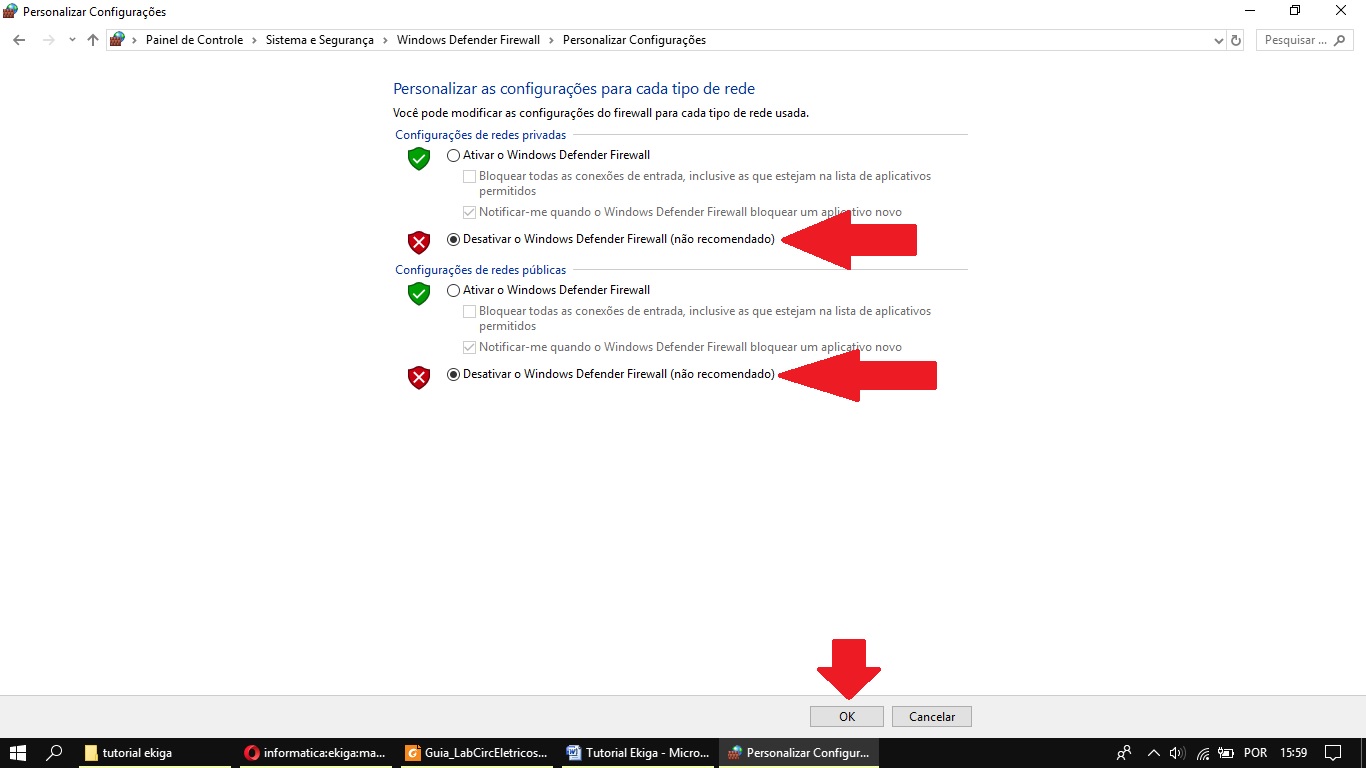
Task: Select Desativar Firewall for private networks
Action: [454, 240]
